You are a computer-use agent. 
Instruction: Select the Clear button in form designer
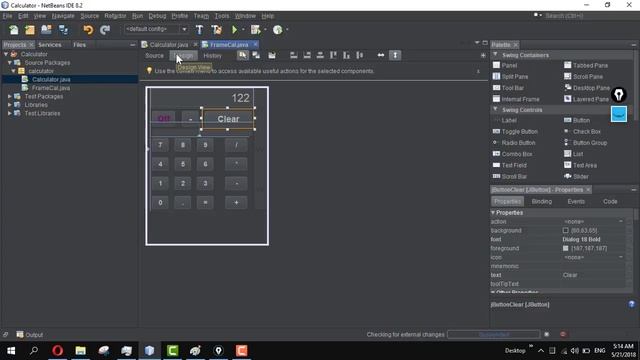[x=228, y=119]
